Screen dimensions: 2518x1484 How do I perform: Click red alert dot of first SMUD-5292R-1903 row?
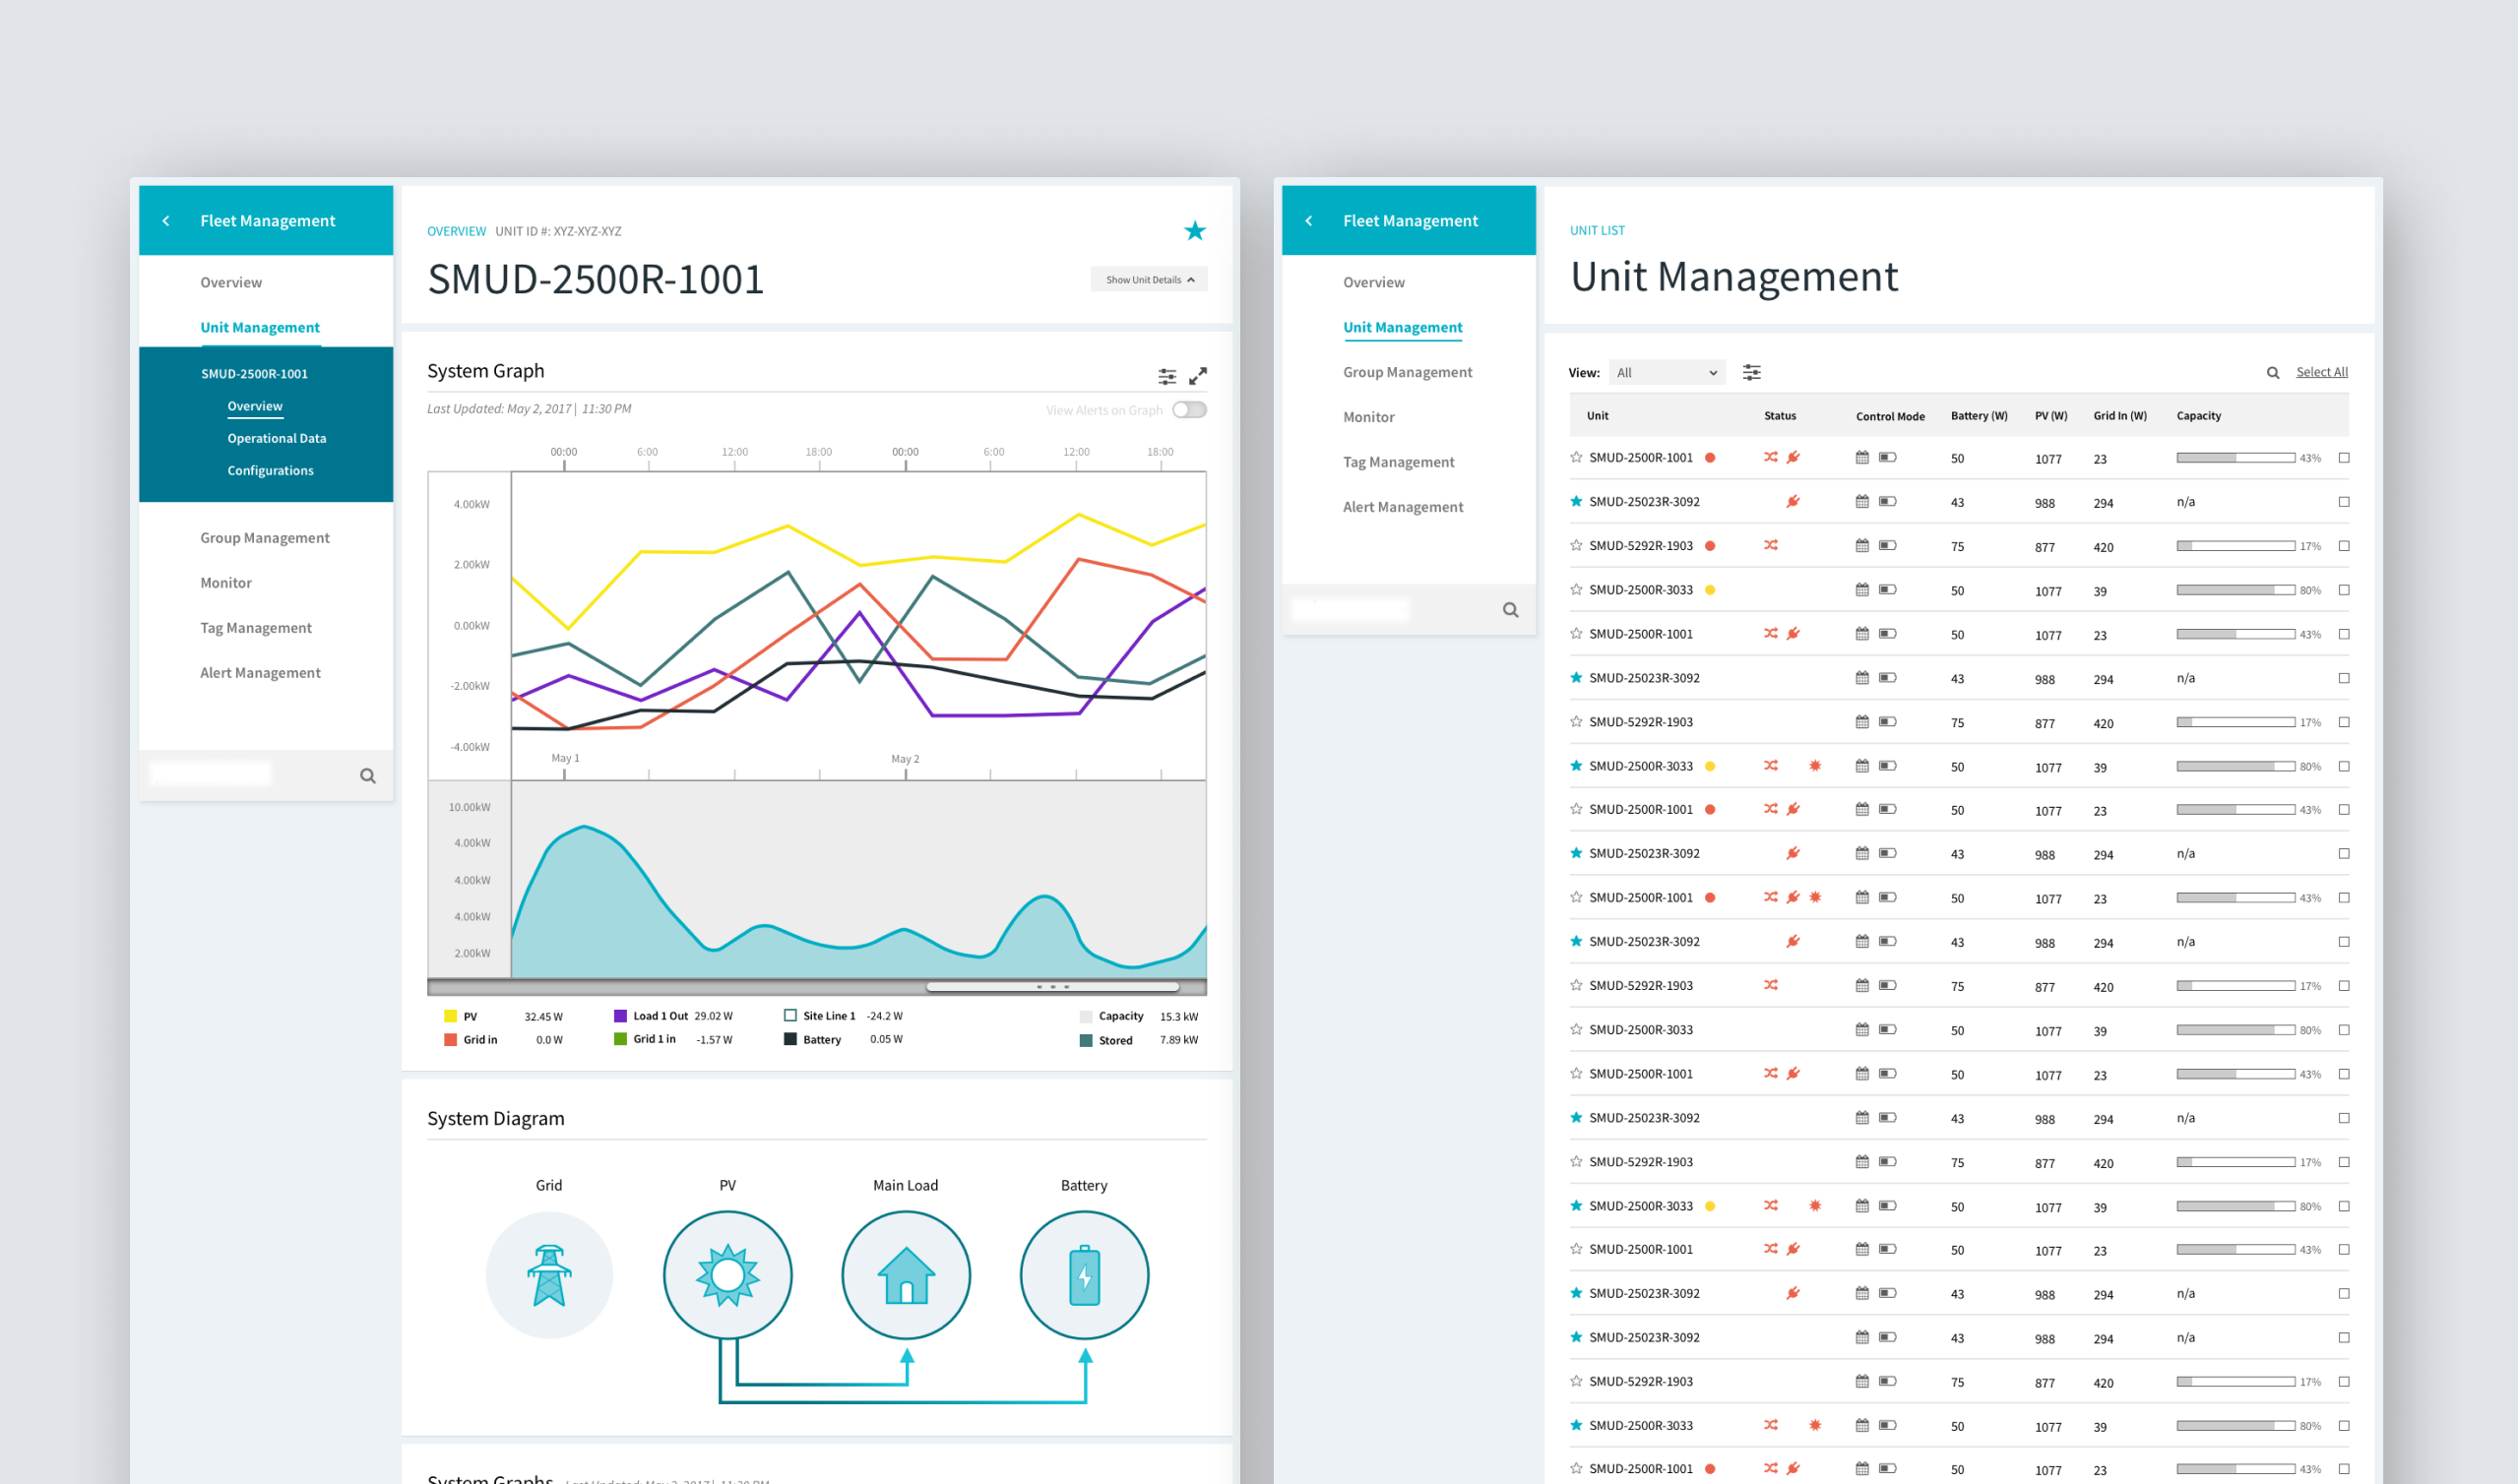(1710, 546)
